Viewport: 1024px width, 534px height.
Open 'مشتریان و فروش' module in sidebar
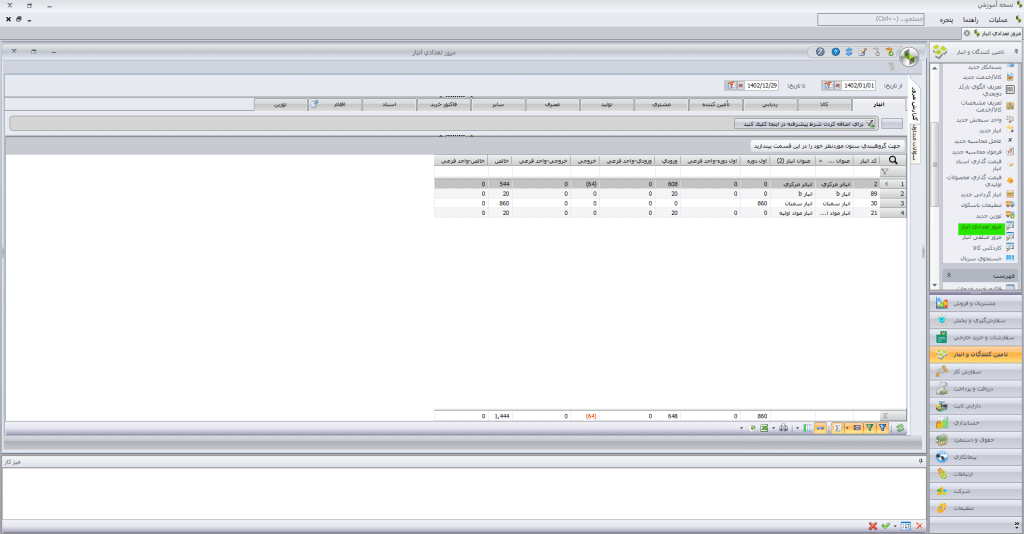pyautogui.click(x=976, y=303)
